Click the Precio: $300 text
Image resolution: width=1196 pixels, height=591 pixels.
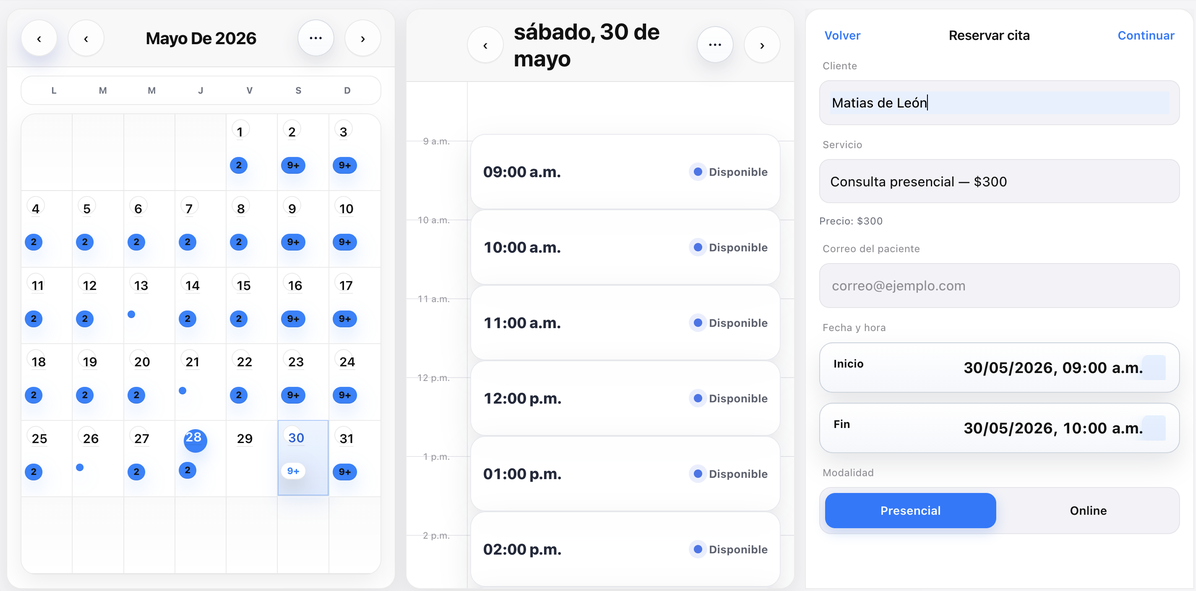(x=851, y=221)
